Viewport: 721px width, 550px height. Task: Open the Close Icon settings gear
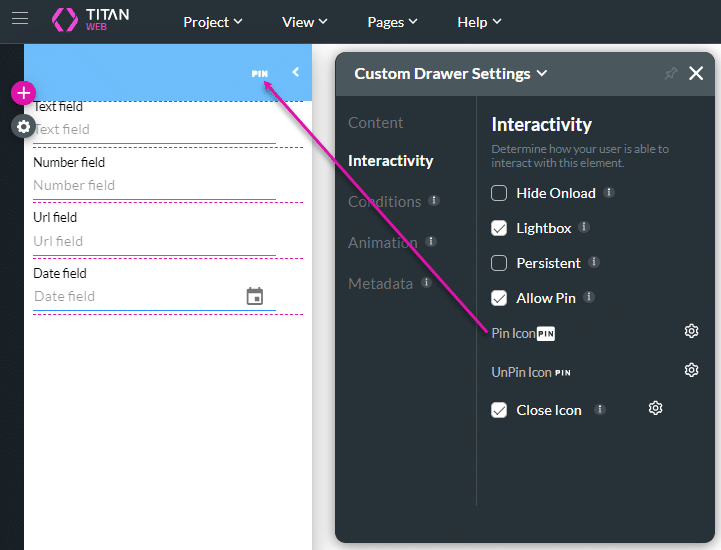[655, 408]
